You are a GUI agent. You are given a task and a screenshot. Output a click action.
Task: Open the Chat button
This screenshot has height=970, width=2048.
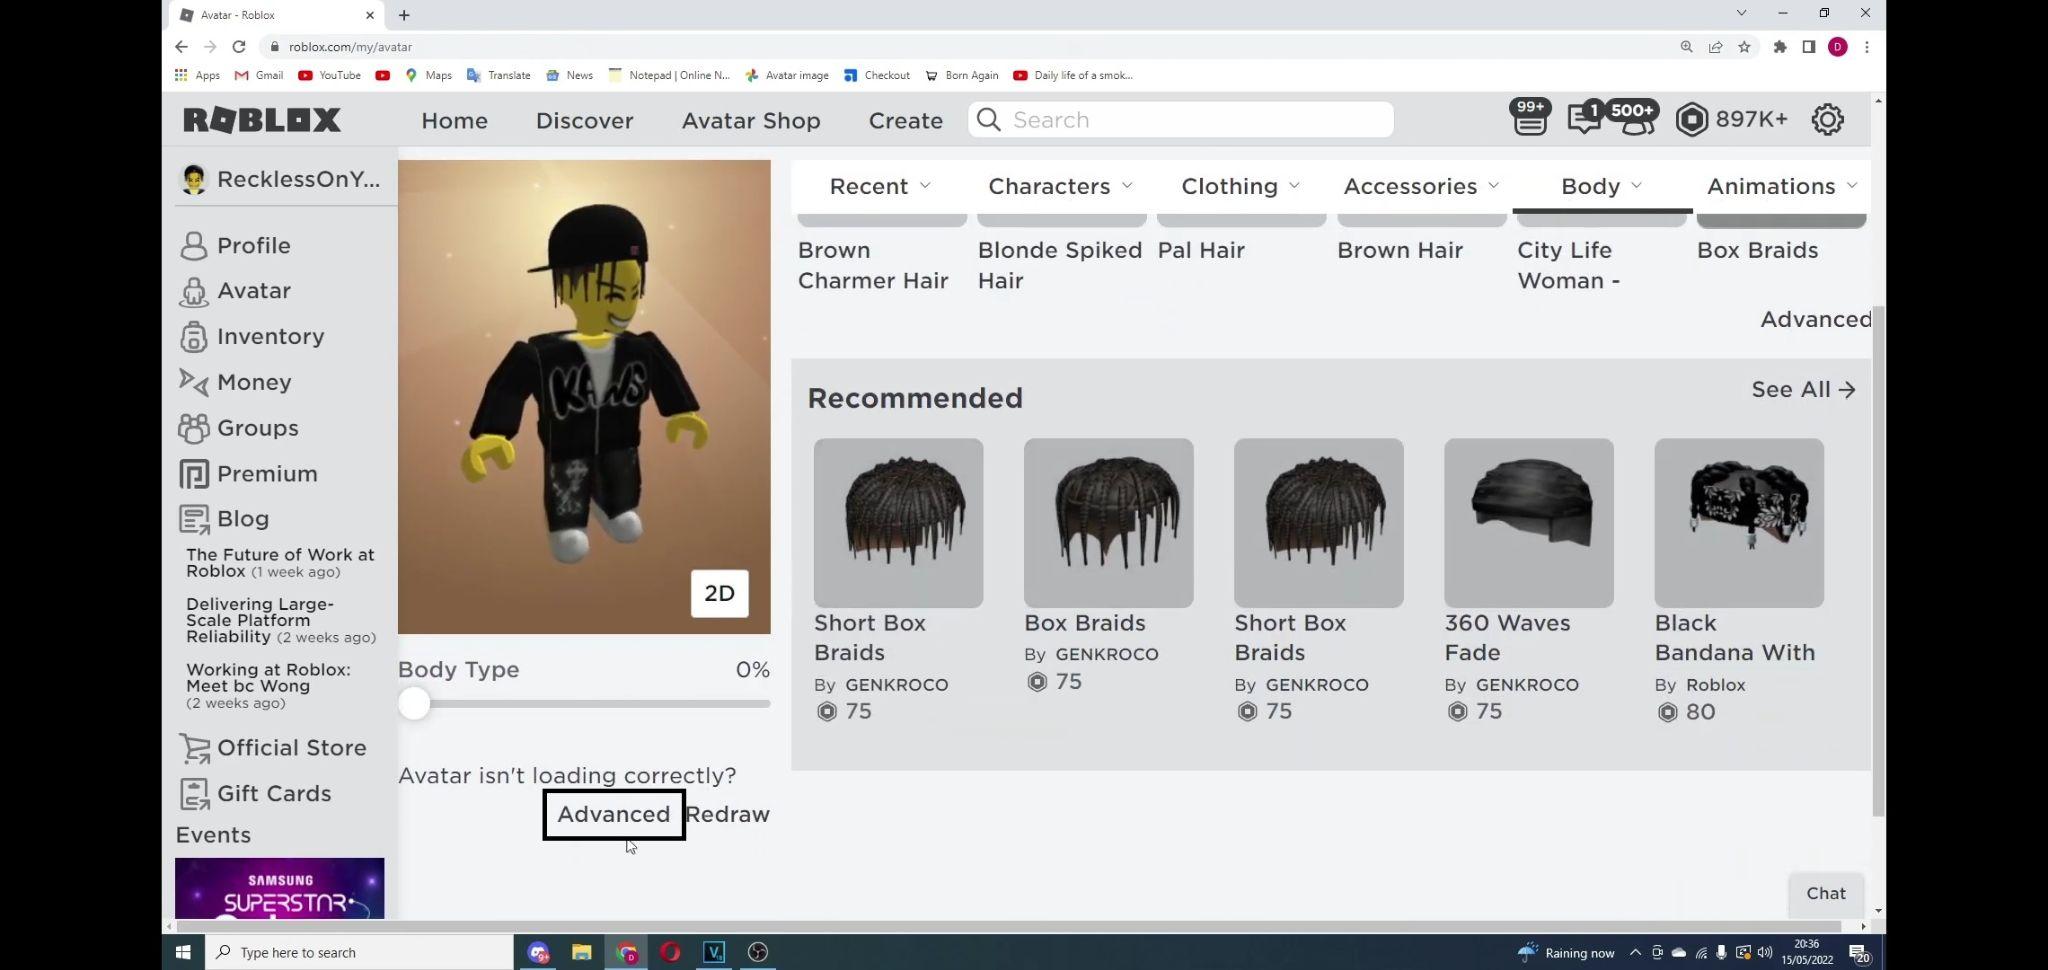click(1825, 893)
